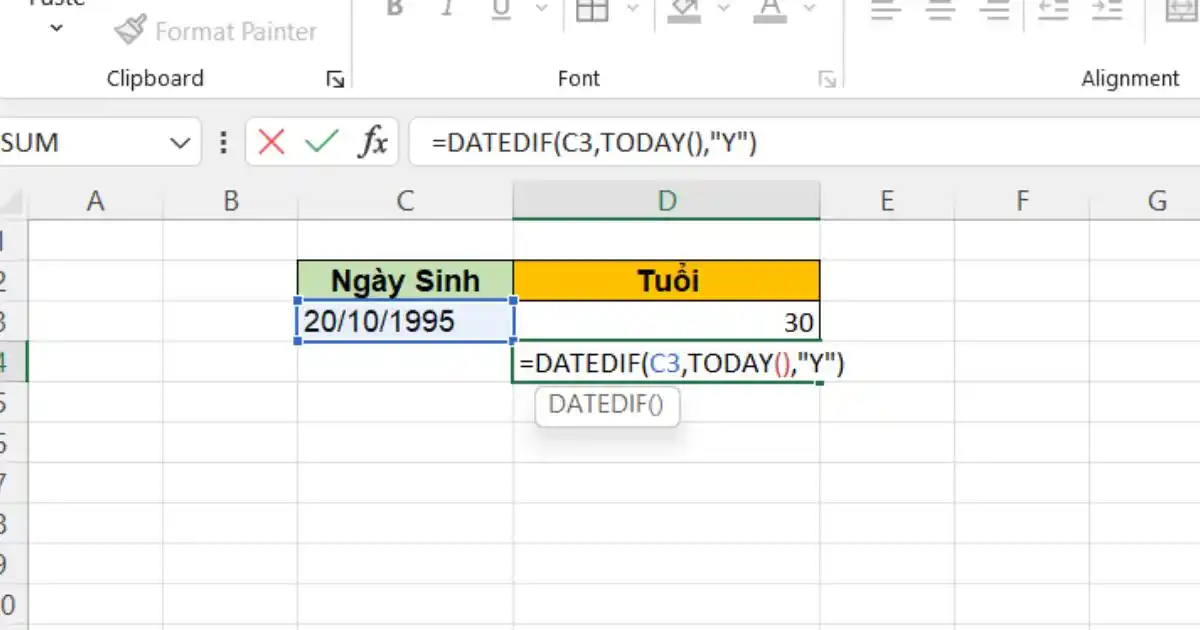Image resolution: width=1200 pixels, height=630 pixels.
Task: Click the formula bar DATEDIF text
Action: 594,143
